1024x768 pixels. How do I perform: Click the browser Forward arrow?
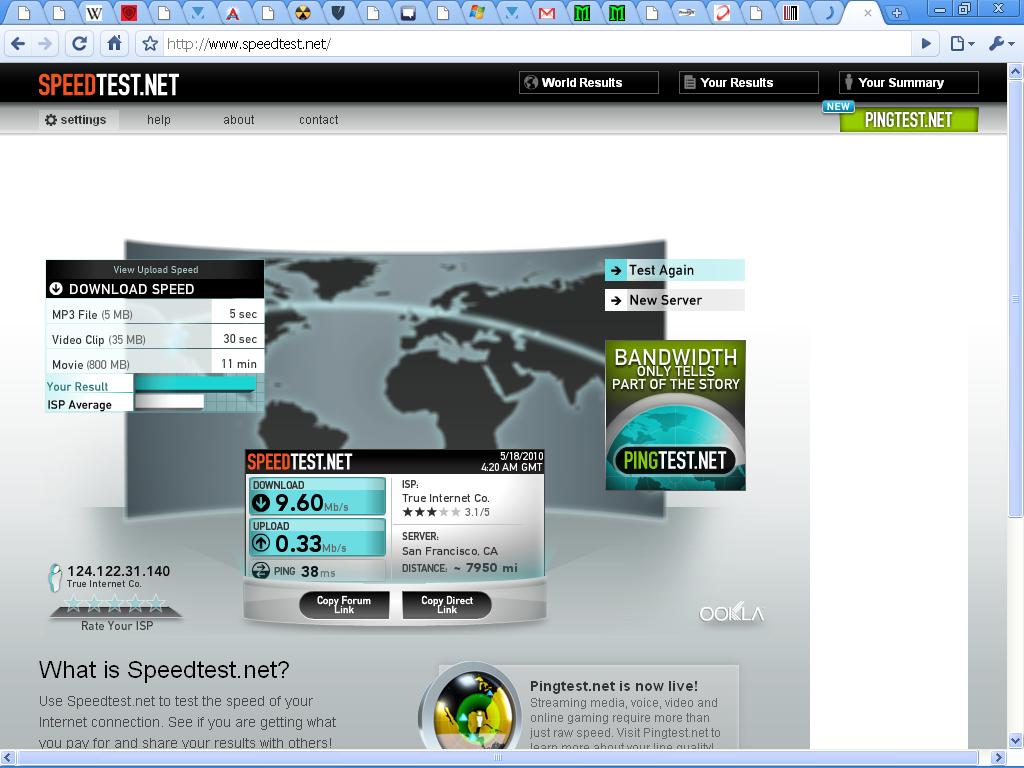point(45,44)
